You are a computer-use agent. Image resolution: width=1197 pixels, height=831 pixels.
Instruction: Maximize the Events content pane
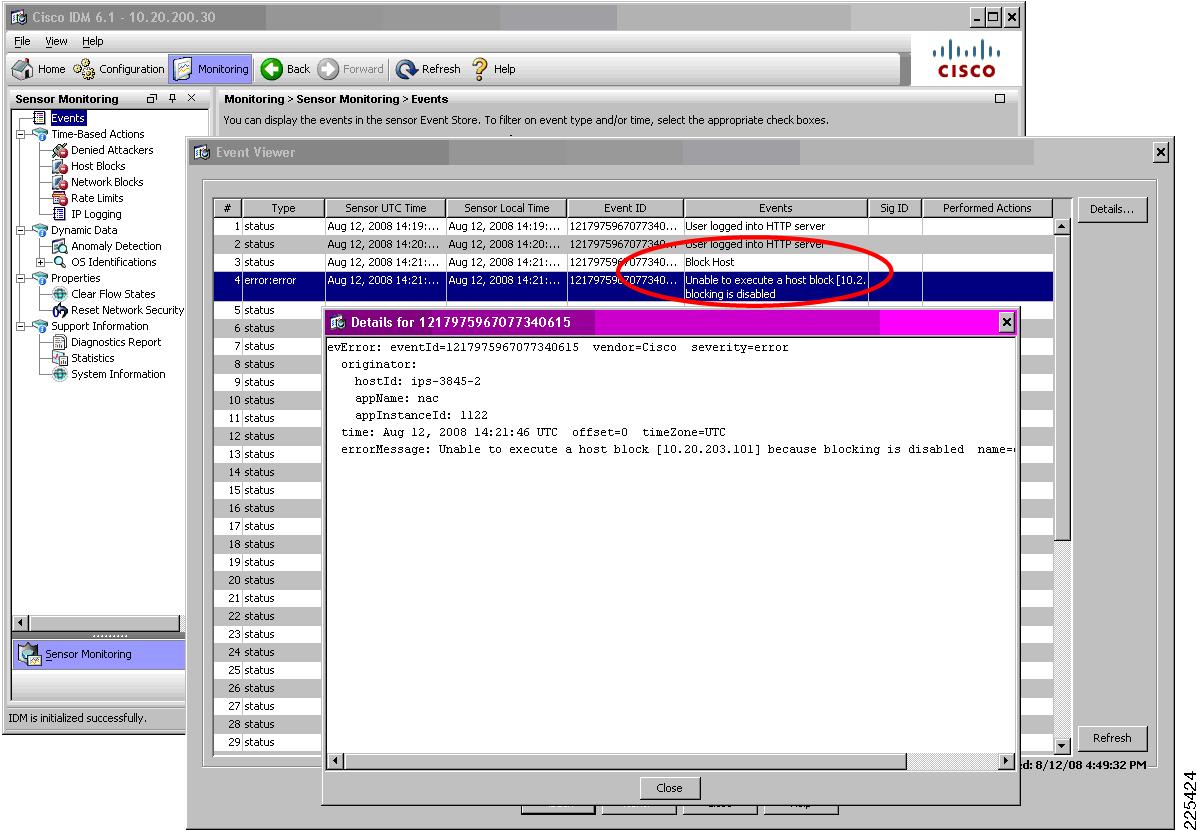click(1000, 98)
